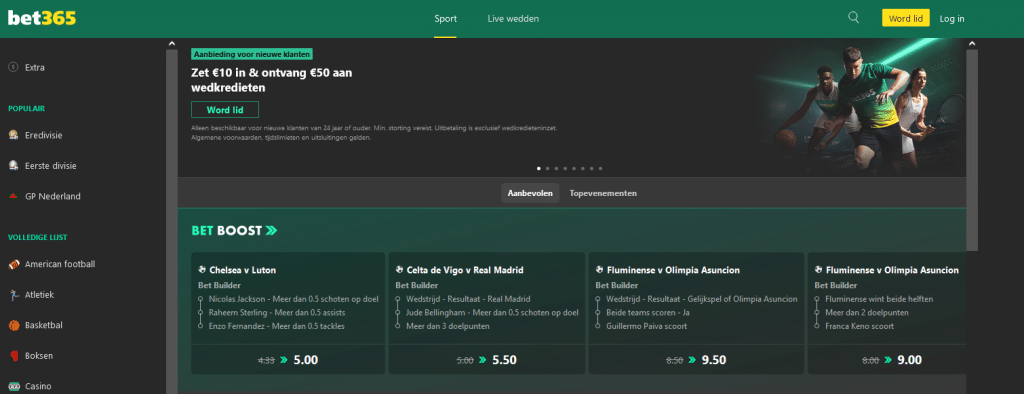
Task: Click 'Aanbieding voor nieuwe klanten' label
Action: click(x=252, y=54)
